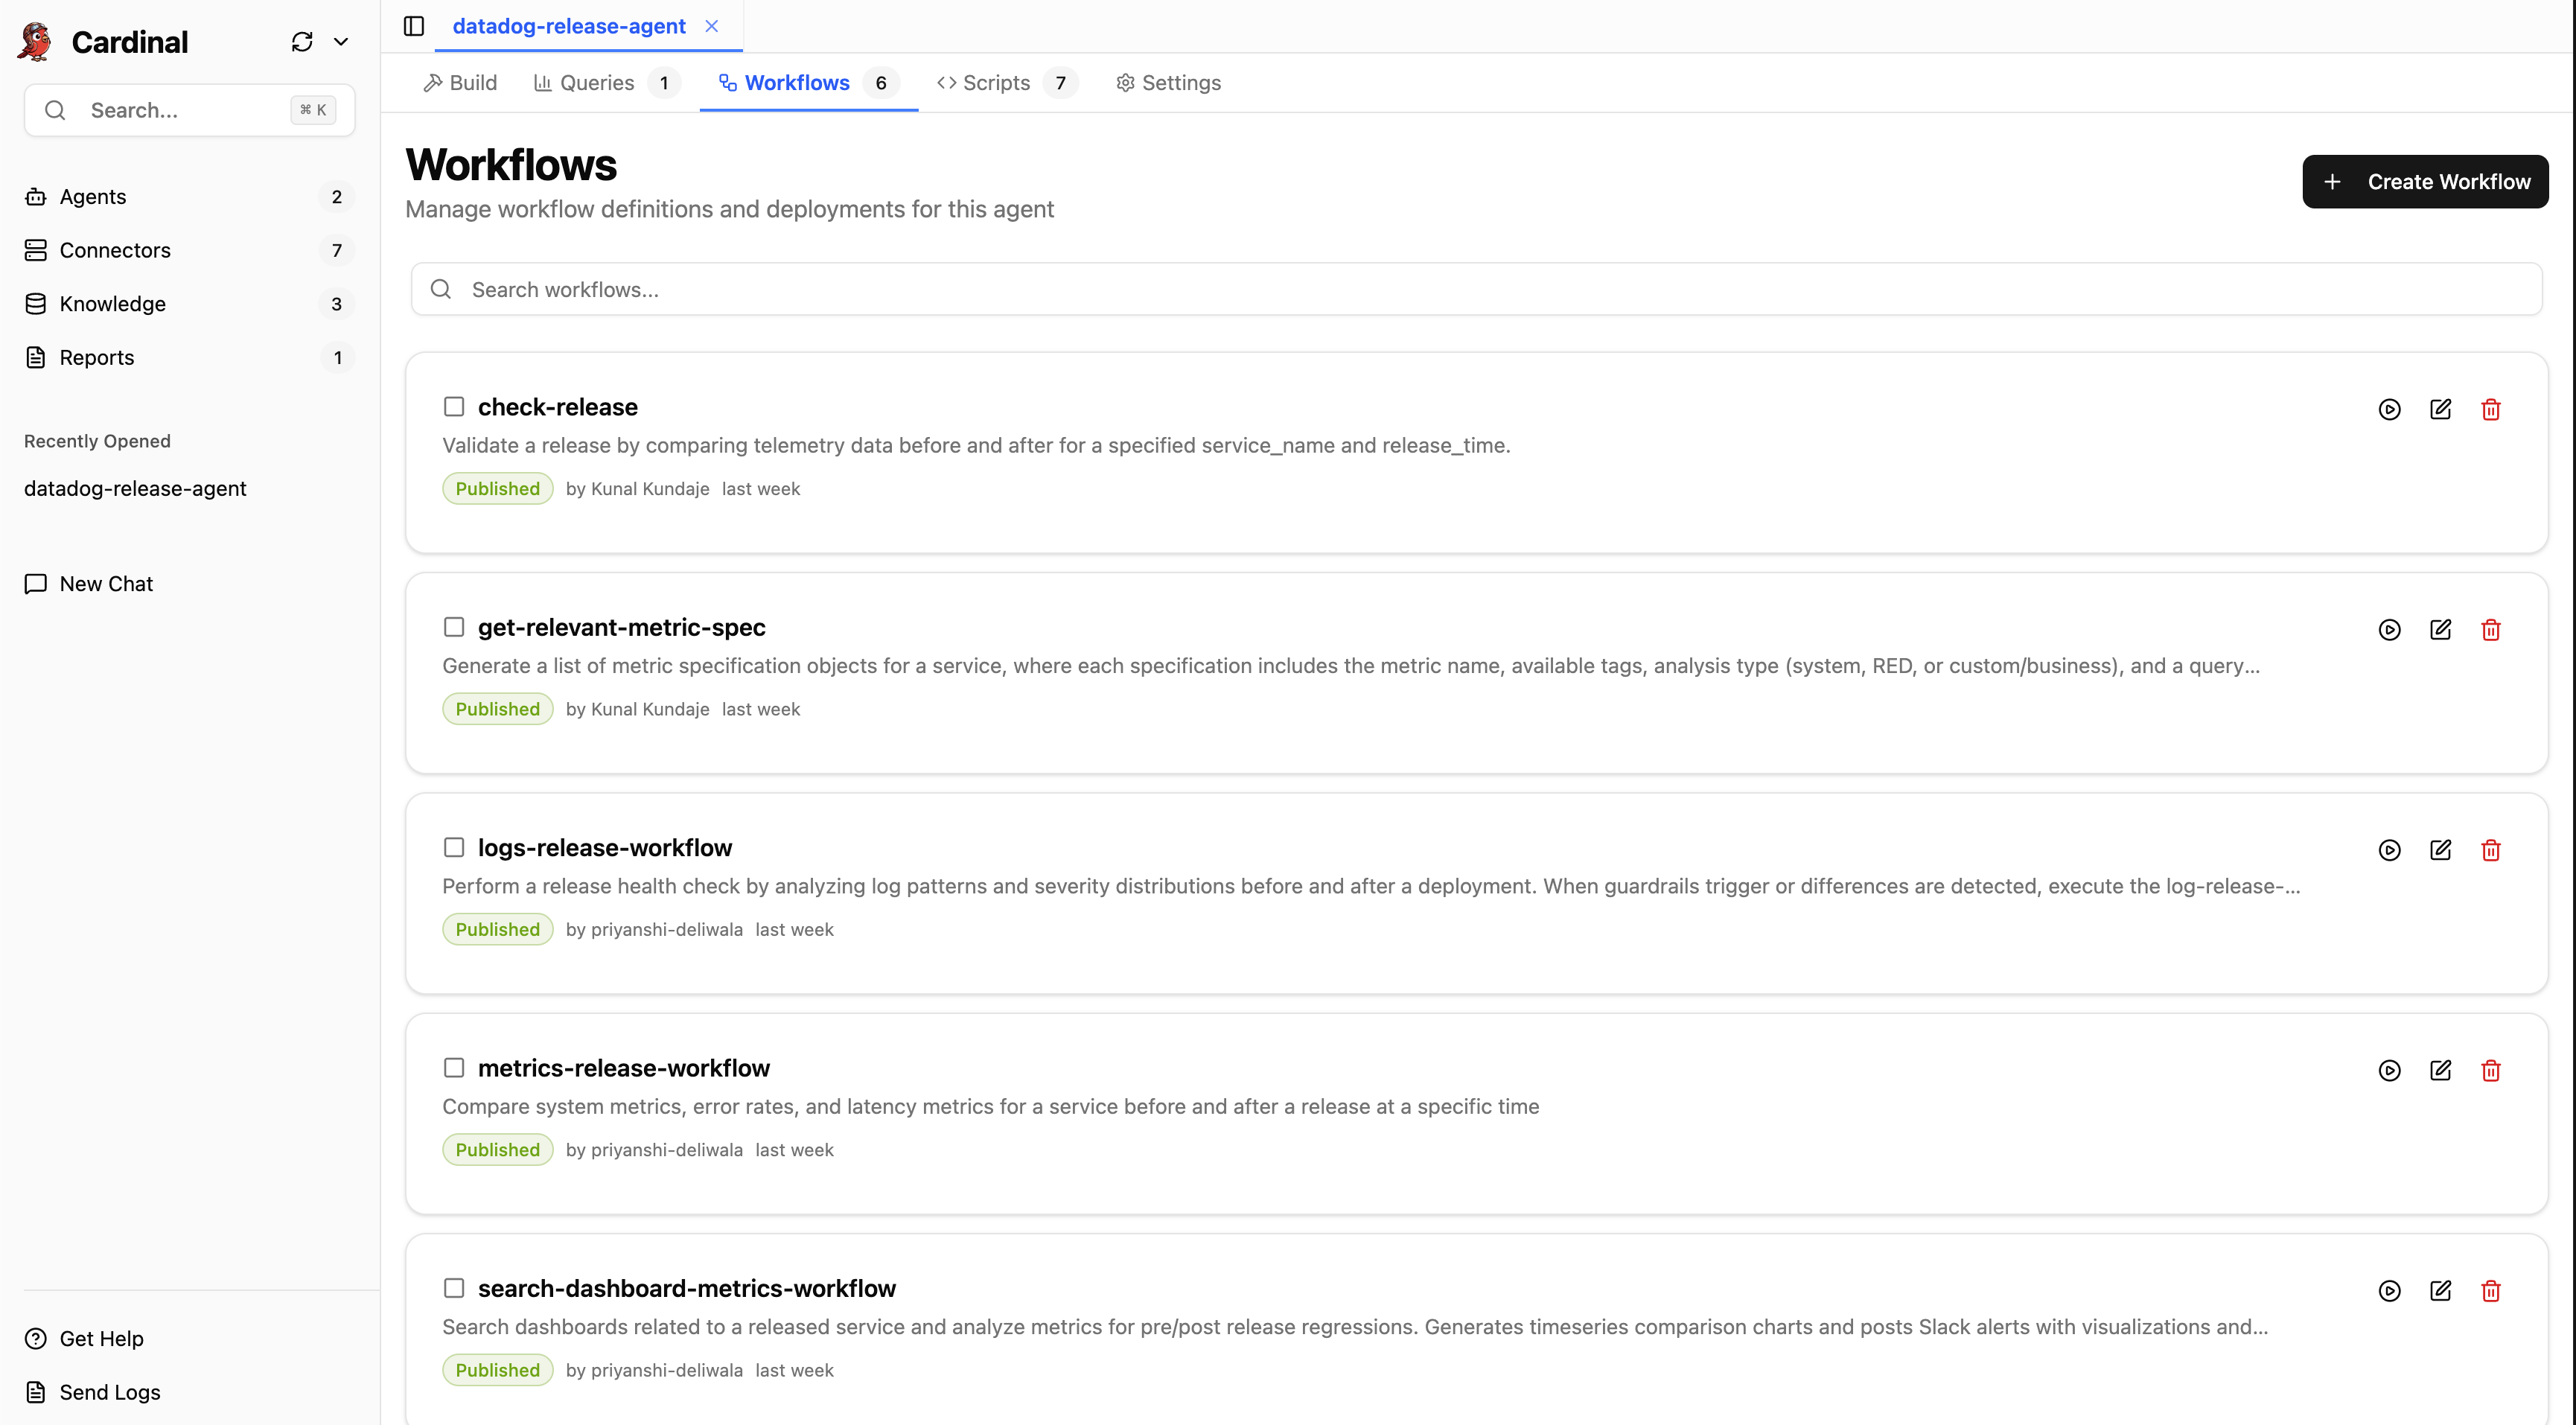Viewport: 2576px width, 1425px height.
Task: Run the metrics-release-workflow
Action: tap(2390, 1070)
